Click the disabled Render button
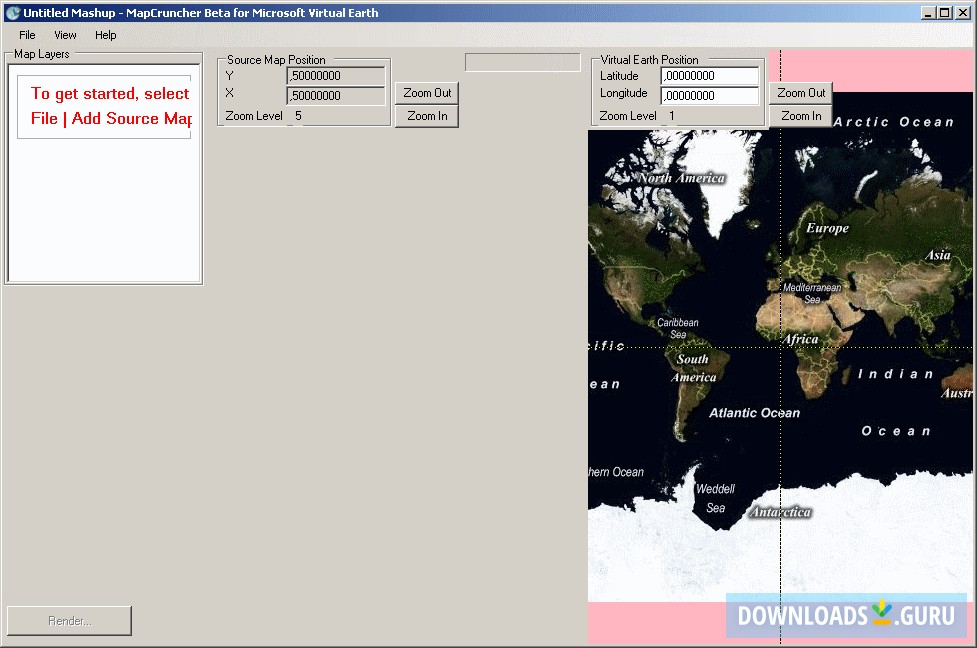977x648 pixels. 68,620
